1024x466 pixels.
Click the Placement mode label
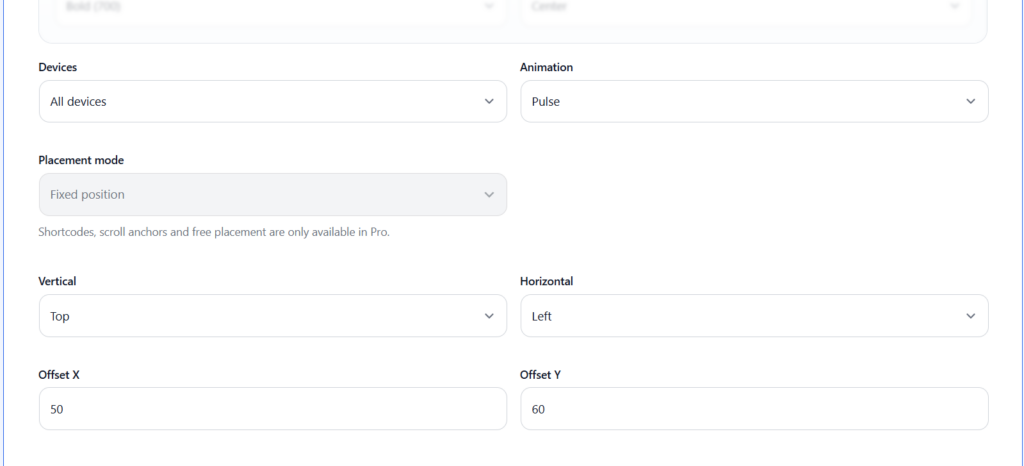coord(81,160)
